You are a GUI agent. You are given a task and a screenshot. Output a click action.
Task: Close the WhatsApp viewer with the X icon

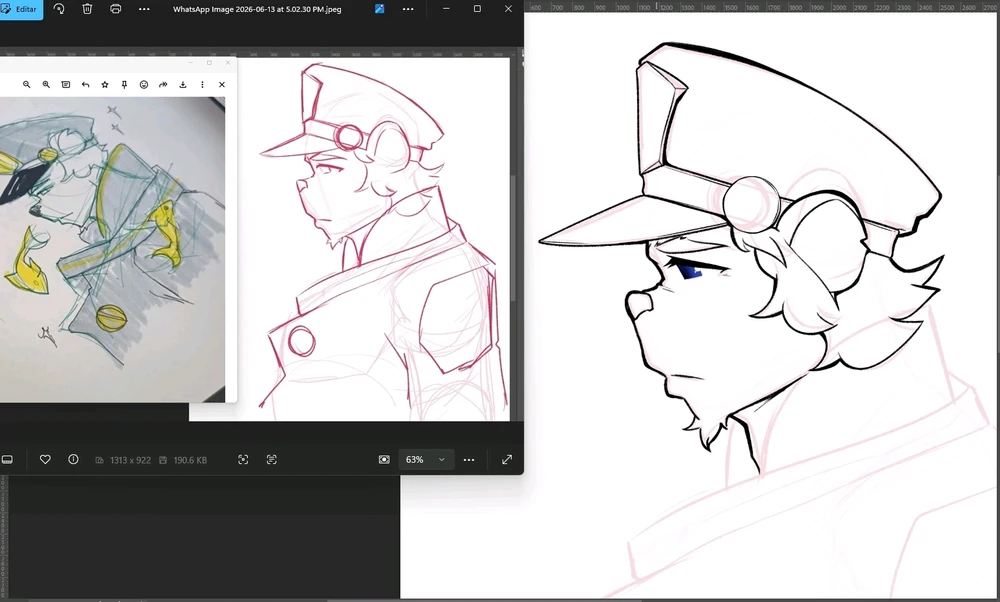coord(222,84)
